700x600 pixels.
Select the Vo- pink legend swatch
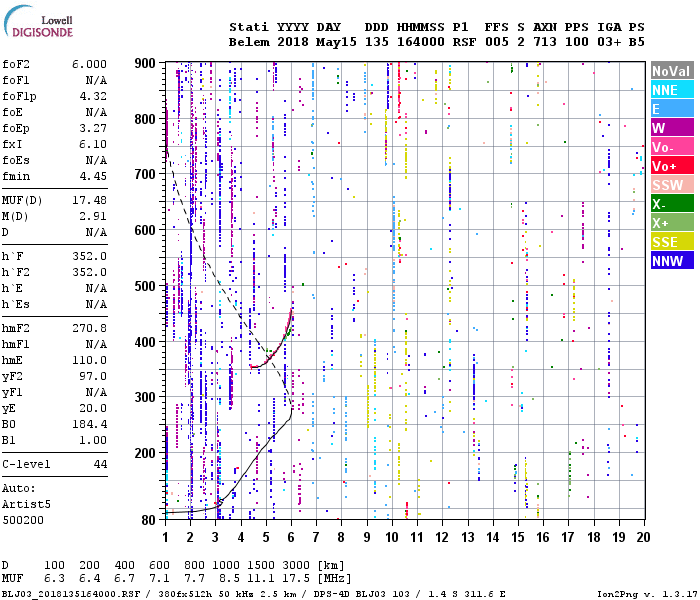coord(672,146)
